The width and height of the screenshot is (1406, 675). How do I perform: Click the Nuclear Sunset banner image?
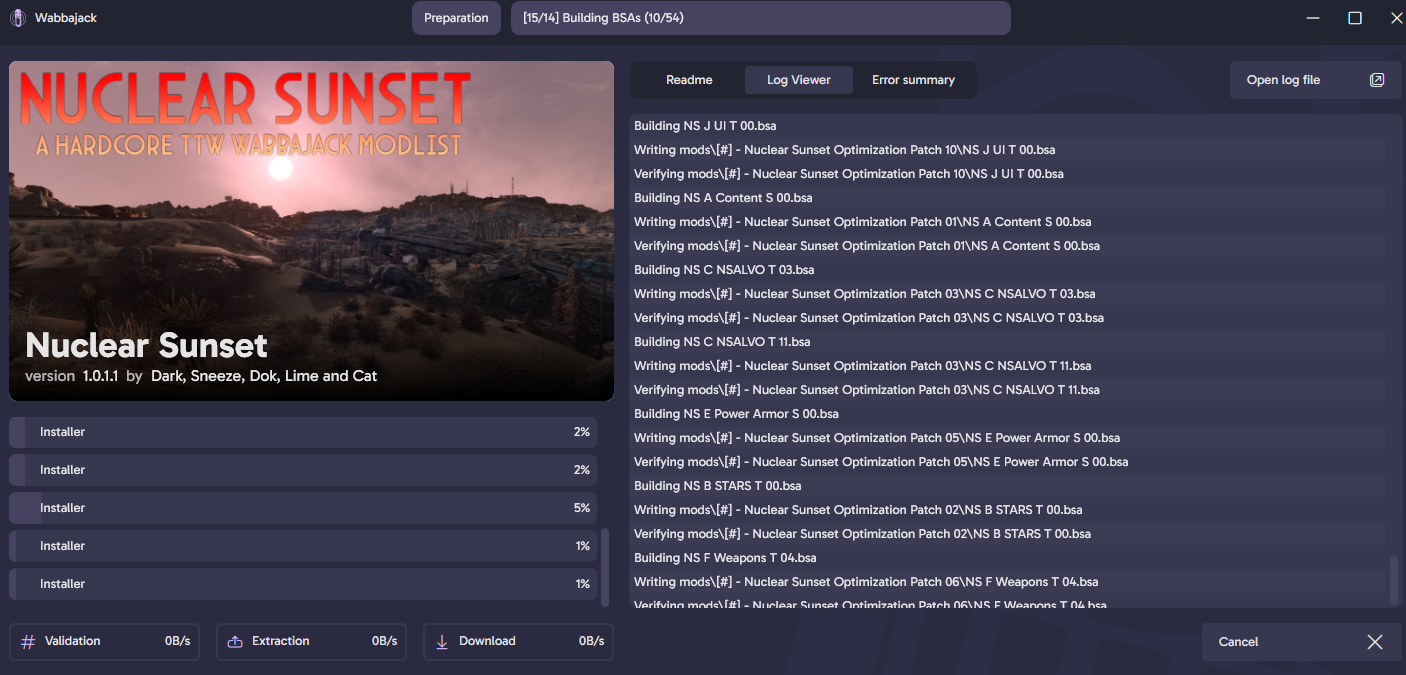[311, 231]
